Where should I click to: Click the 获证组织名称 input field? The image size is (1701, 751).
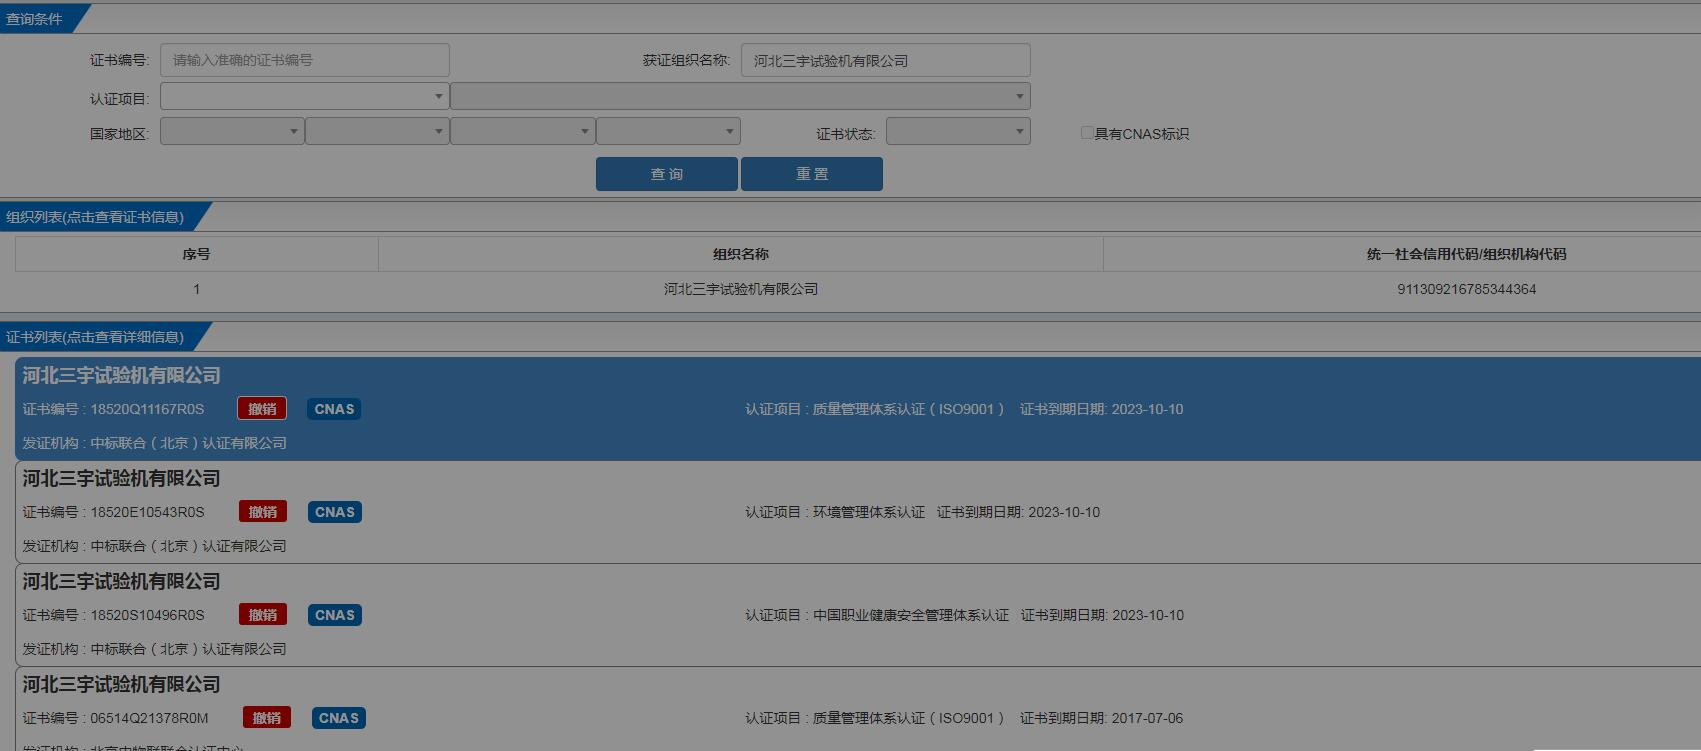pyautogui.click(x=885, y=60)
